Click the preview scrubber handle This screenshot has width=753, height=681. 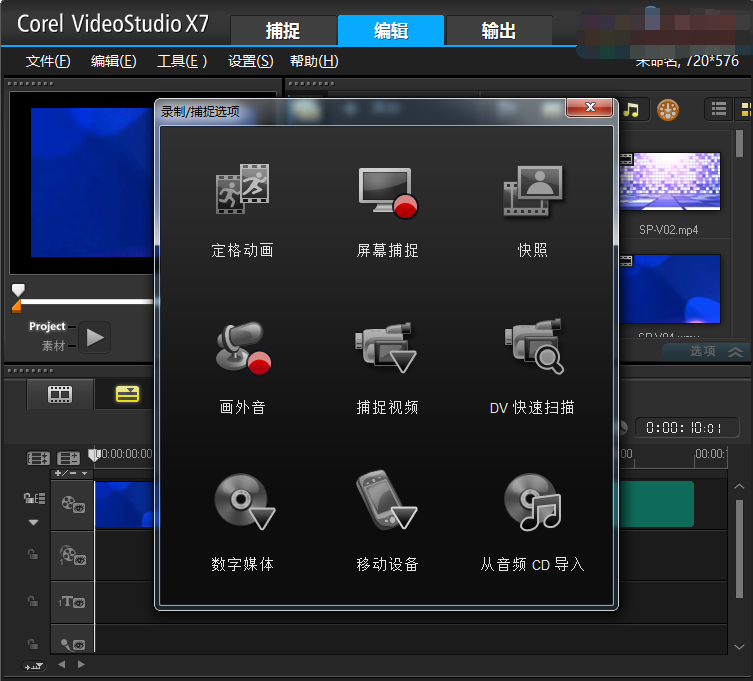[x=18, y=290]
